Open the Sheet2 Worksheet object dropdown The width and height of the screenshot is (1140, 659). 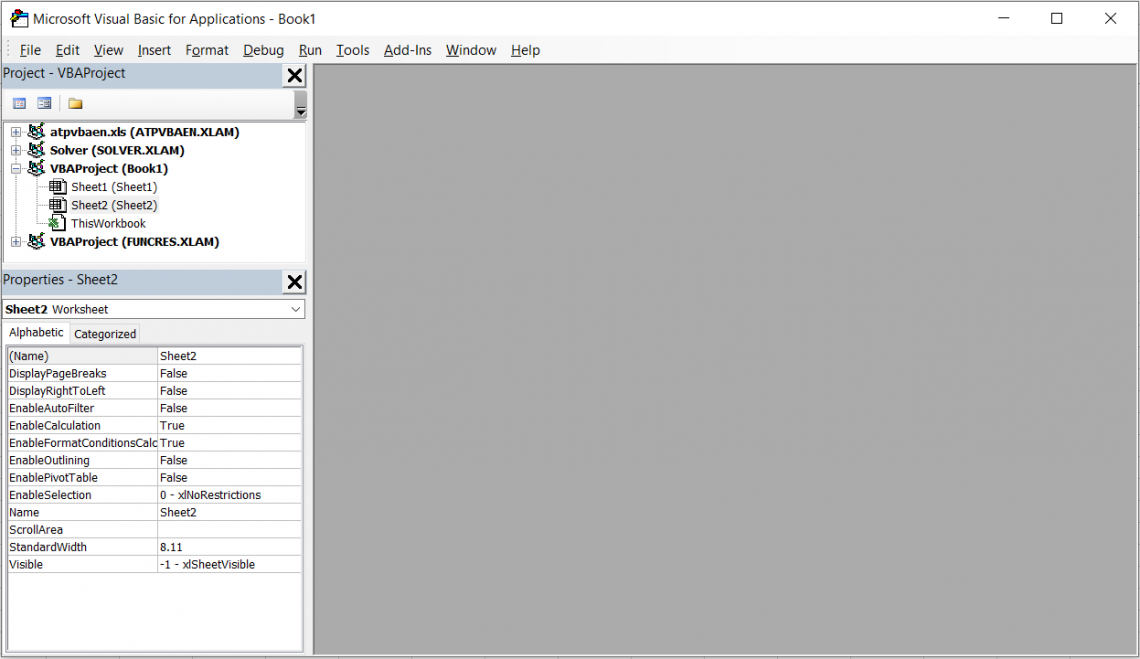click(295, 310)
